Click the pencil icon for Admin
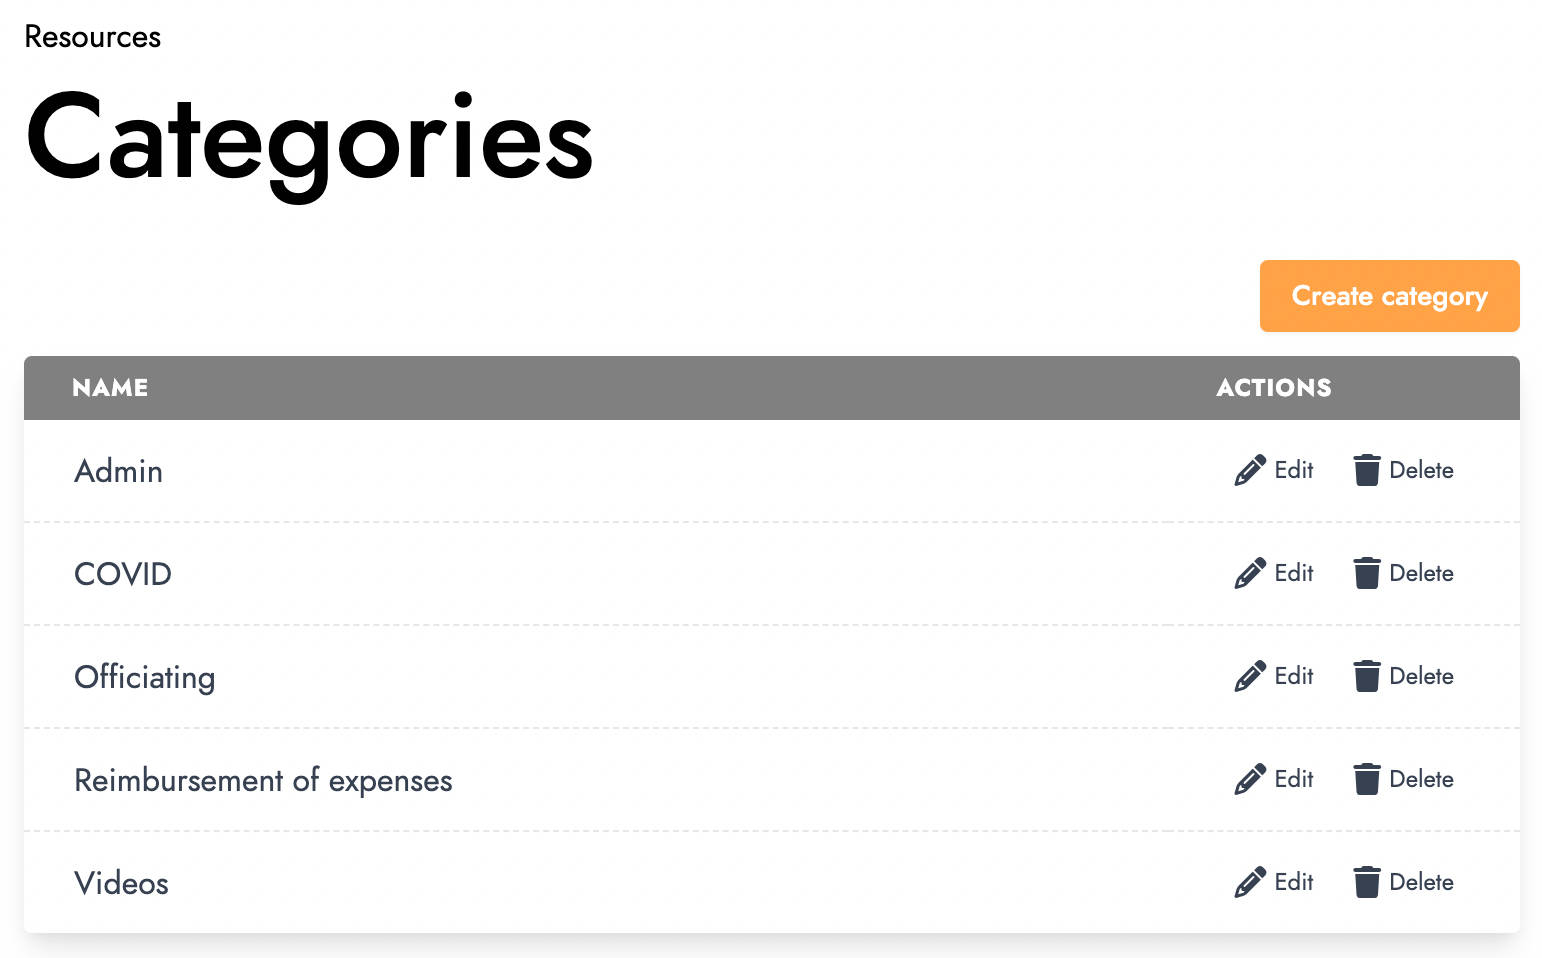This screenshot has width=1542, height=958. 1250,470
